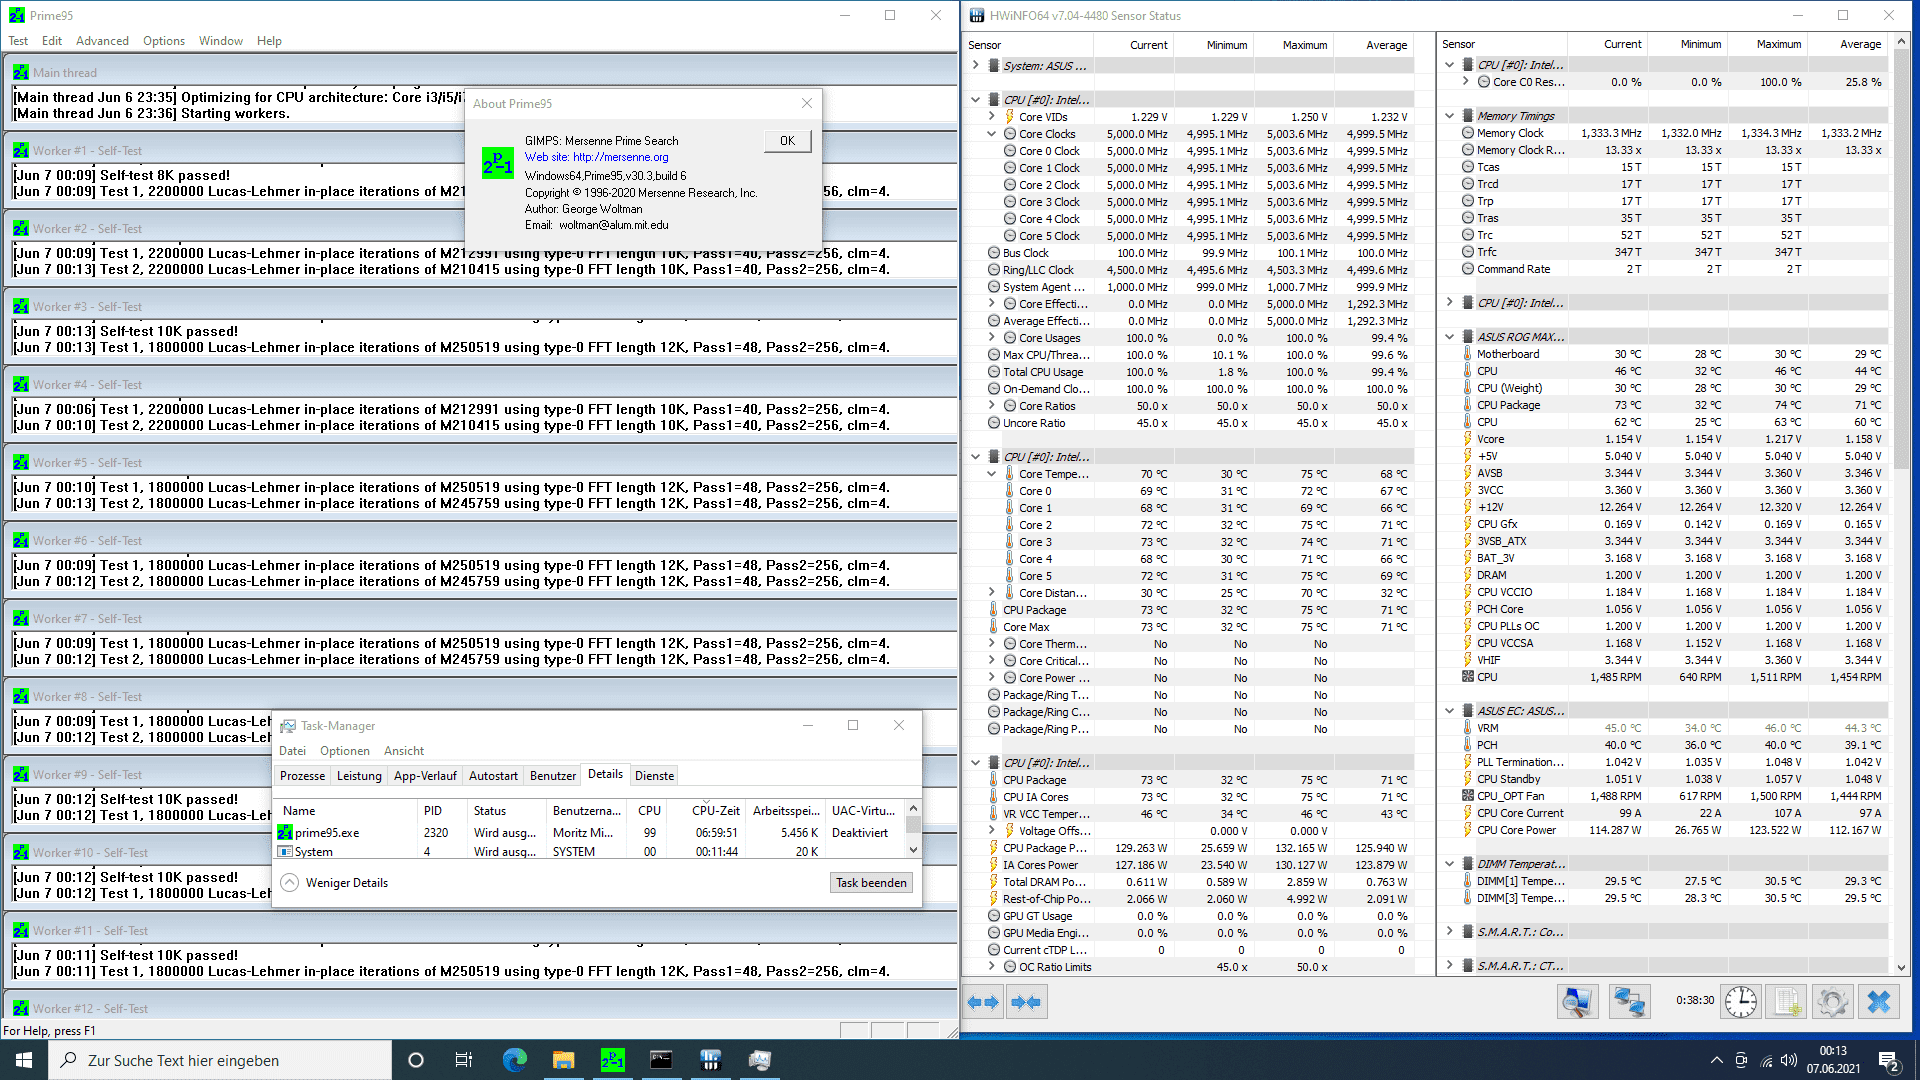Open the volume tray icon
The height and width of the screenshot is (1080, 1920).
tap(1789, 1060)
